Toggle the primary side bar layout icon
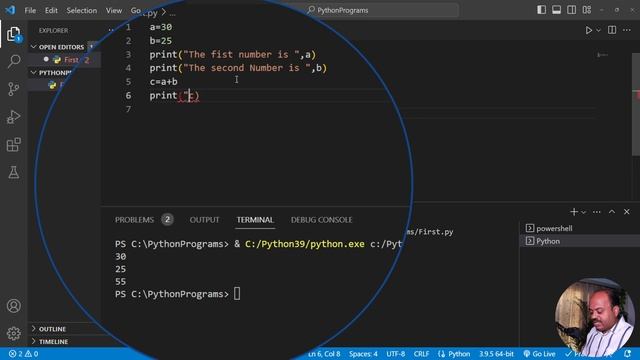The image size is (640, 360). [541, 10]
